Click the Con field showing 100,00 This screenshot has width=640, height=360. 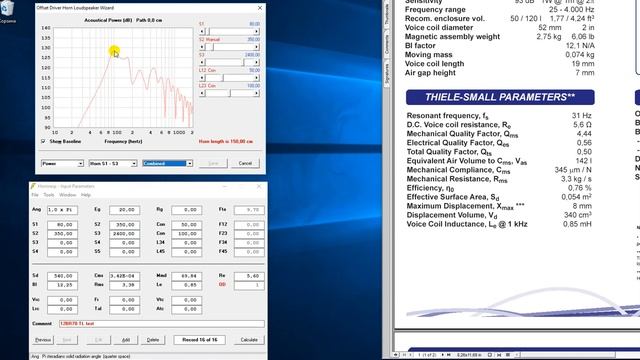pos(187,233)
